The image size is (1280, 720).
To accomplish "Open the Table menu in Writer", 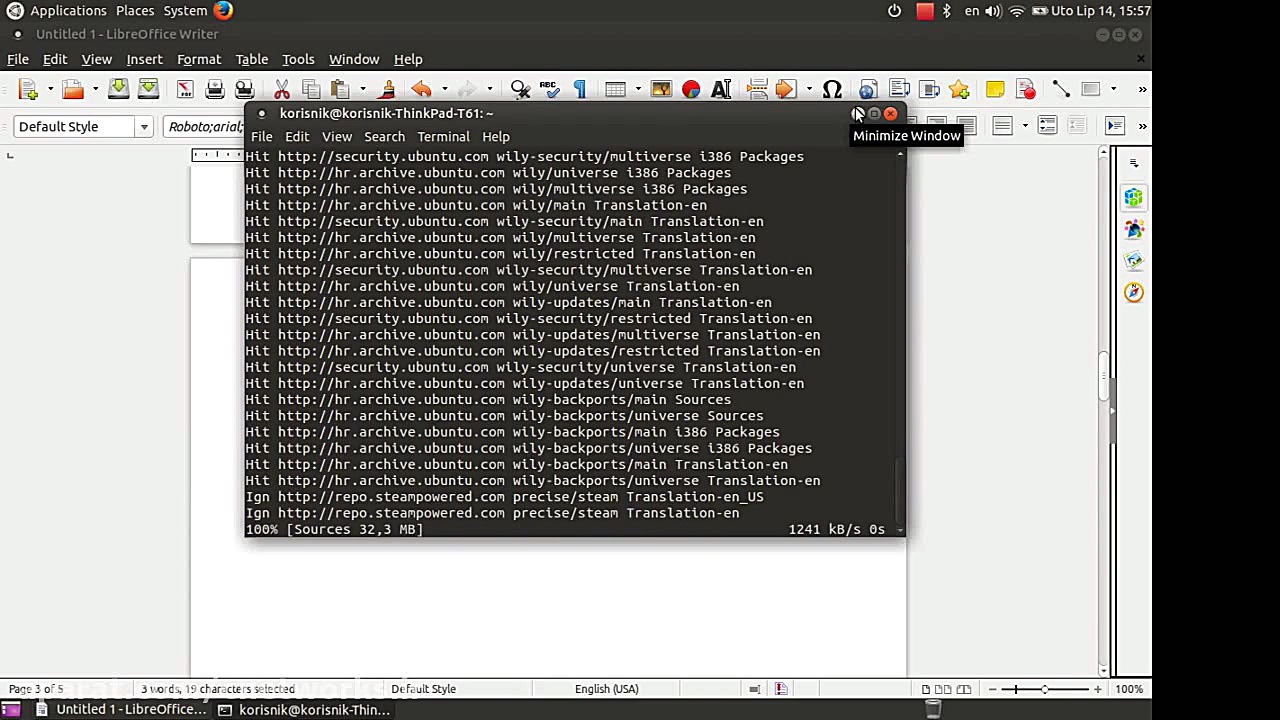I will pos(252,59).
